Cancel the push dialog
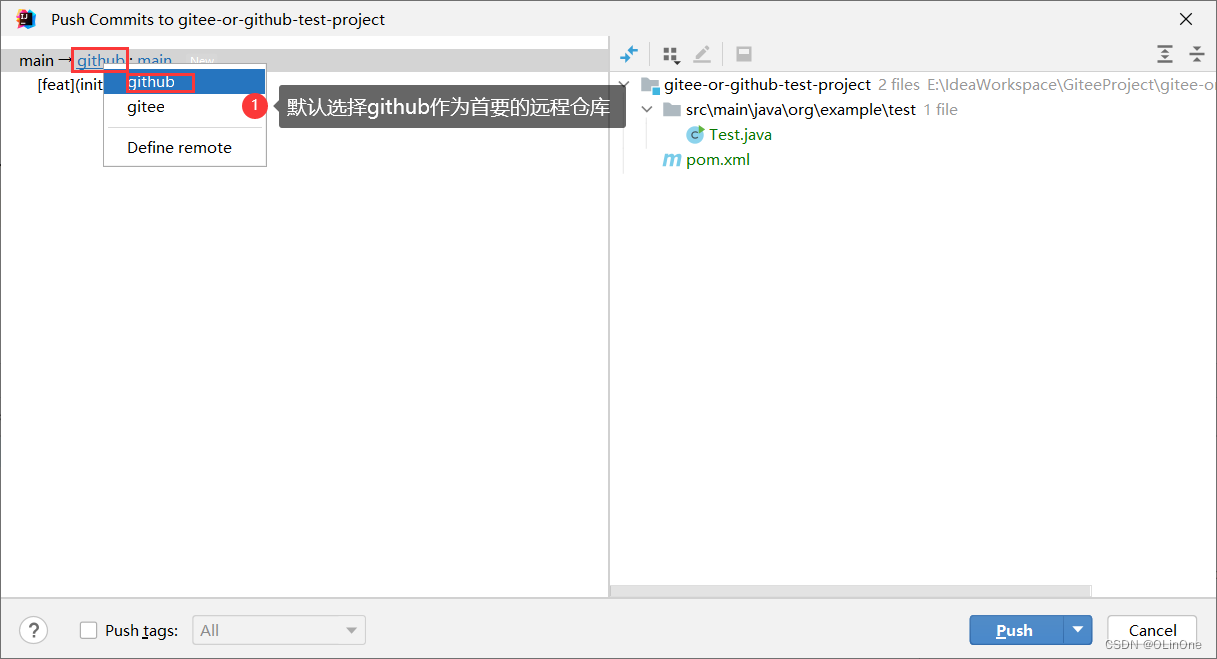Screen dimensions: 1217x659 tap(1152, 630)
